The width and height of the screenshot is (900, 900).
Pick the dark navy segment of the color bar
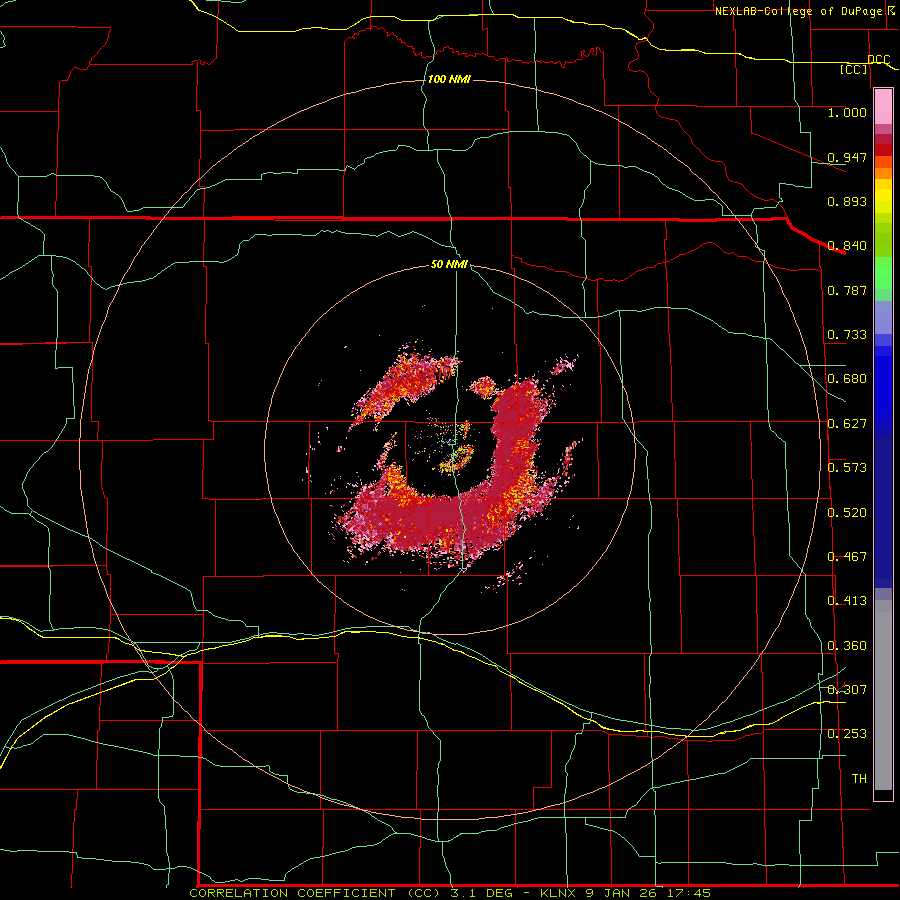(x=883, y=511)
